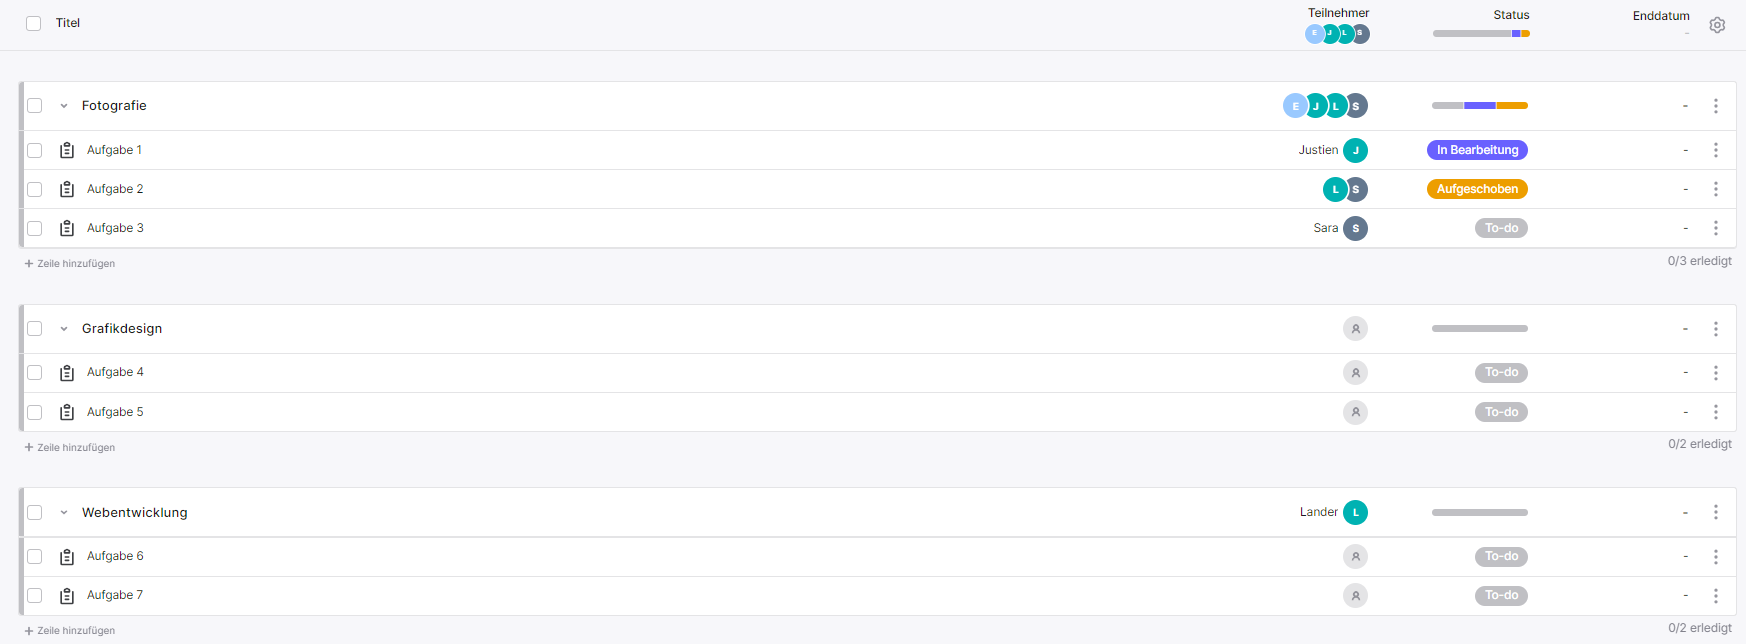Image resolution: width=1746 pixels, height=644 pixels.
Task: Collapse the Webentwicklung group chevron
Action: tap(64, 513)
